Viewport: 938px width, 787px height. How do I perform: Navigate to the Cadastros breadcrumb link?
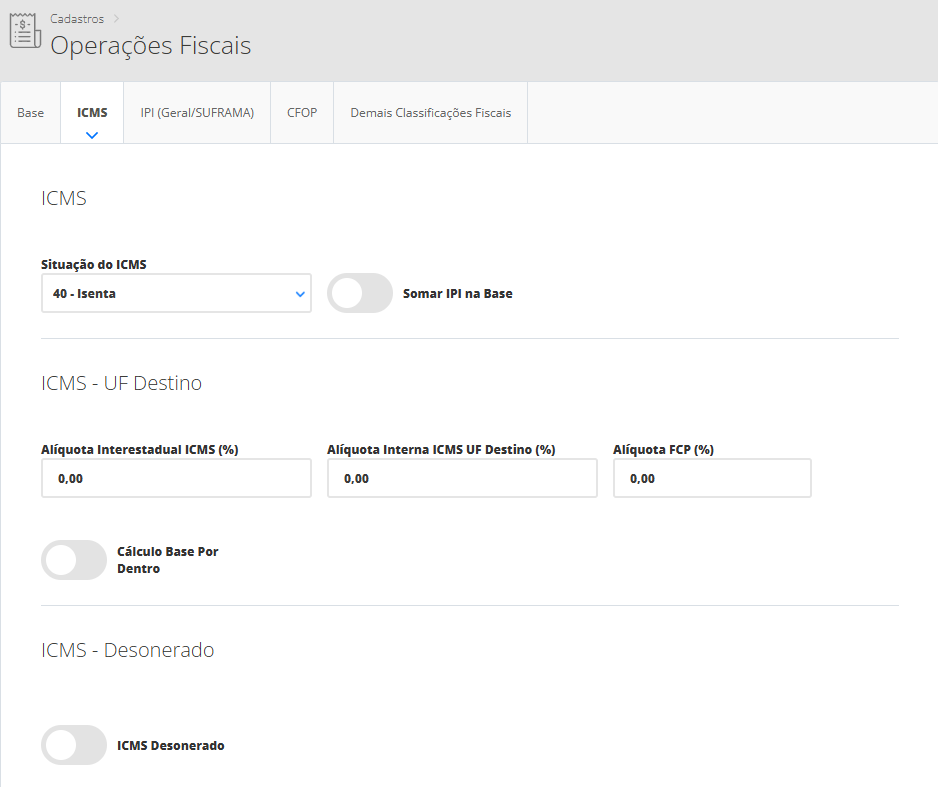[77, 18]
